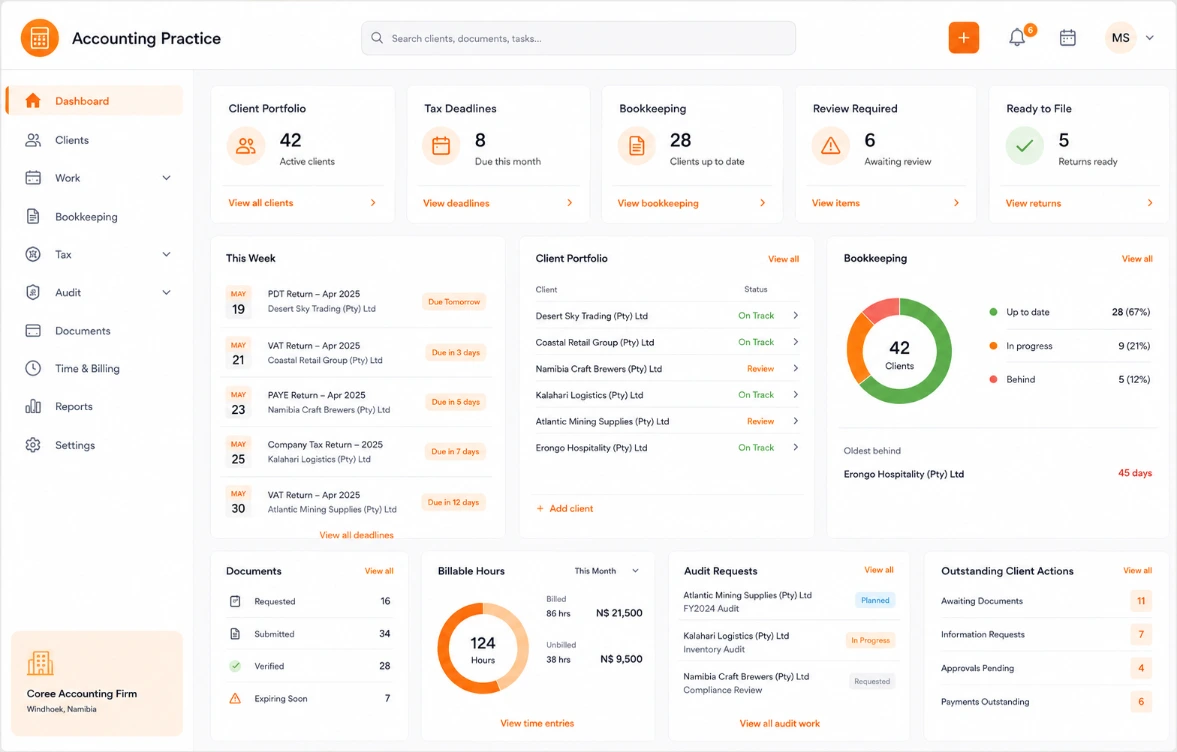
Task: Click the arrow next to View items
Action: coord(956,203)
